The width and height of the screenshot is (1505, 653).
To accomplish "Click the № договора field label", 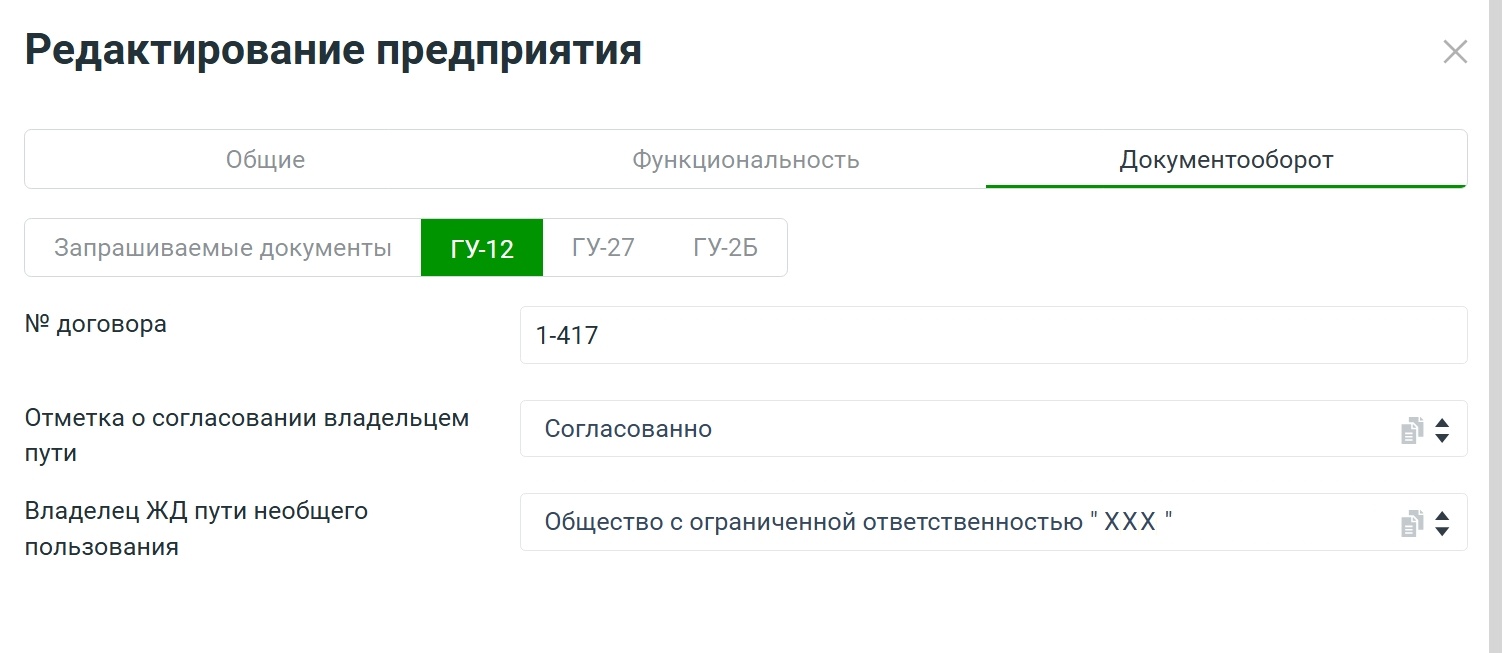I will [96, 324].
